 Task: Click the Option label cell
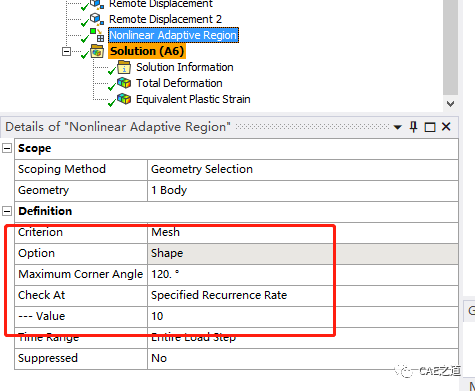81,254
